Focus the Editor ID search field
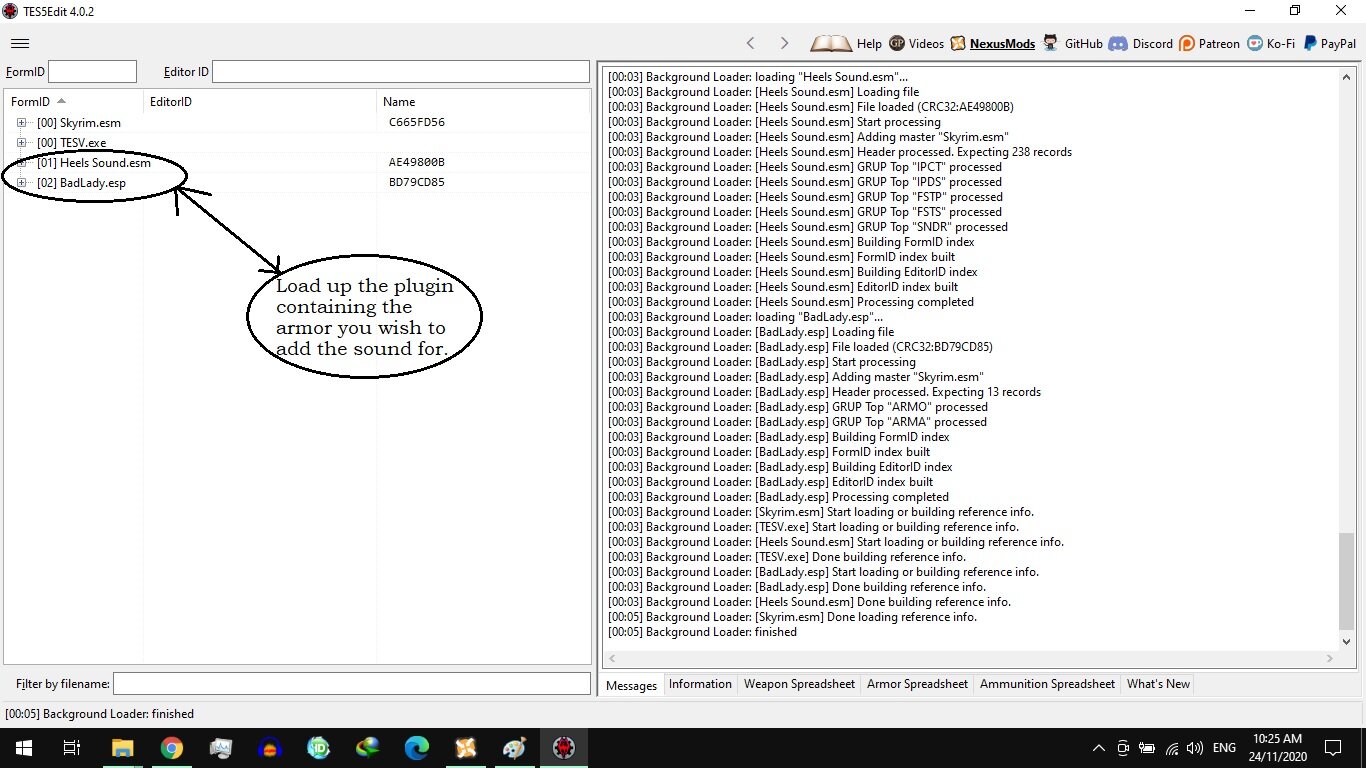1366x768 pixels. 400,71
